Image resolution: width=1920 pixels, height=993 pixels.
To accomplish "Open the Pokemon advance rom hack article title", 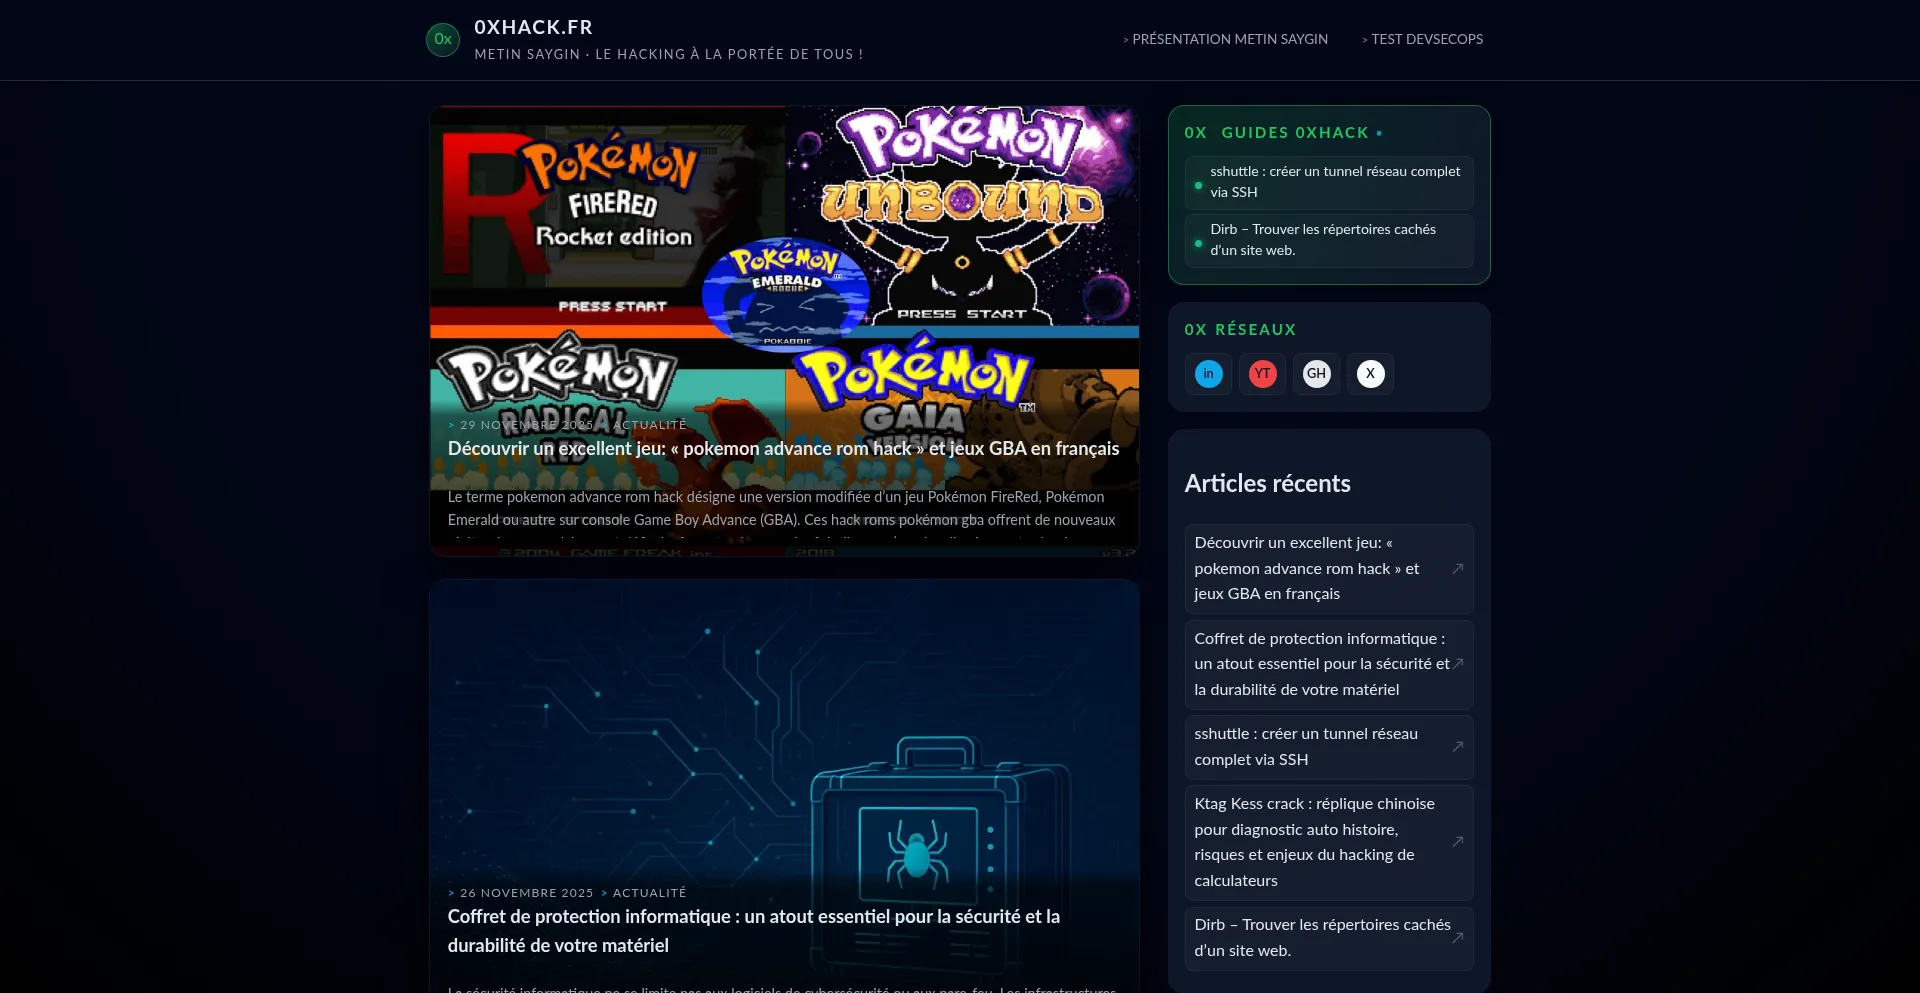I will click(783, 449).
